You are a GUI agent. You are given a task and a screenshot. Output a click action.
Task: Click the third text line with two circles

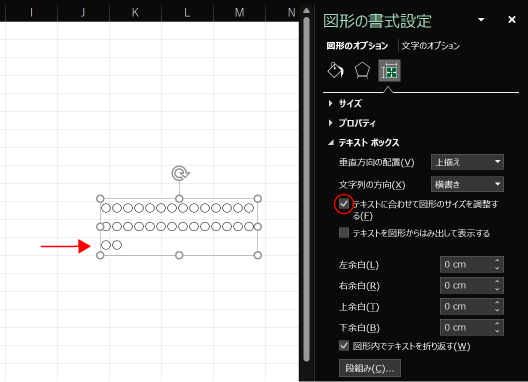tap(111, 245)
